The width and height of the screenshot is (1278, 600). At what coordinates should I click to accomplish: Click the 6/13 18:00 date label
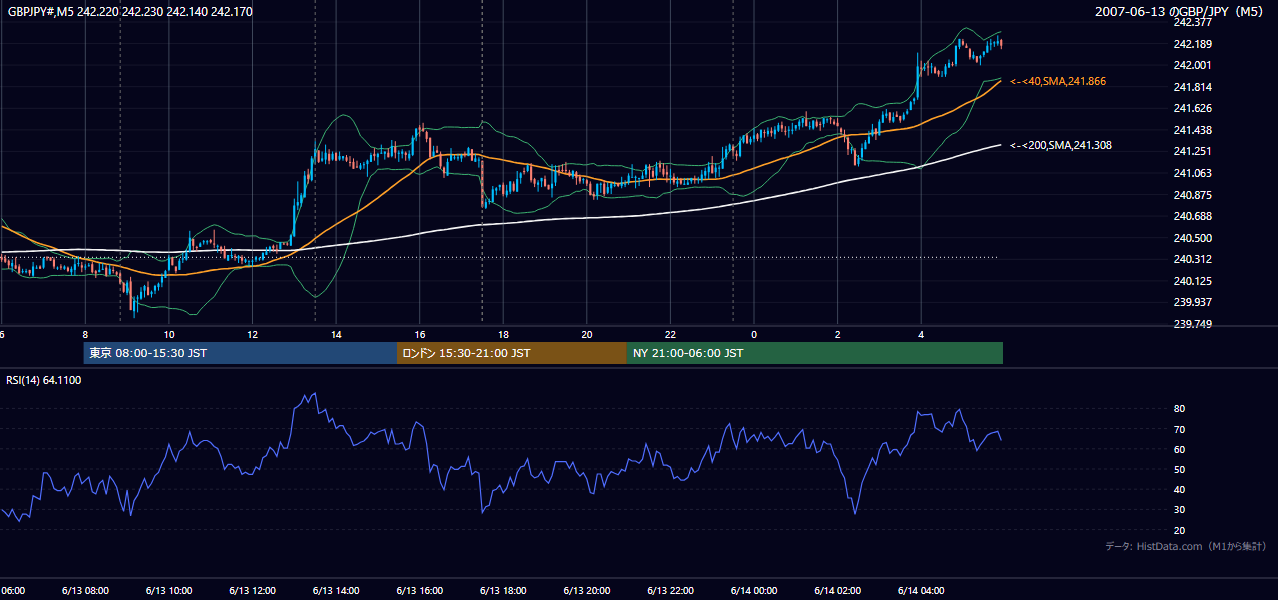tap(503, 591)
